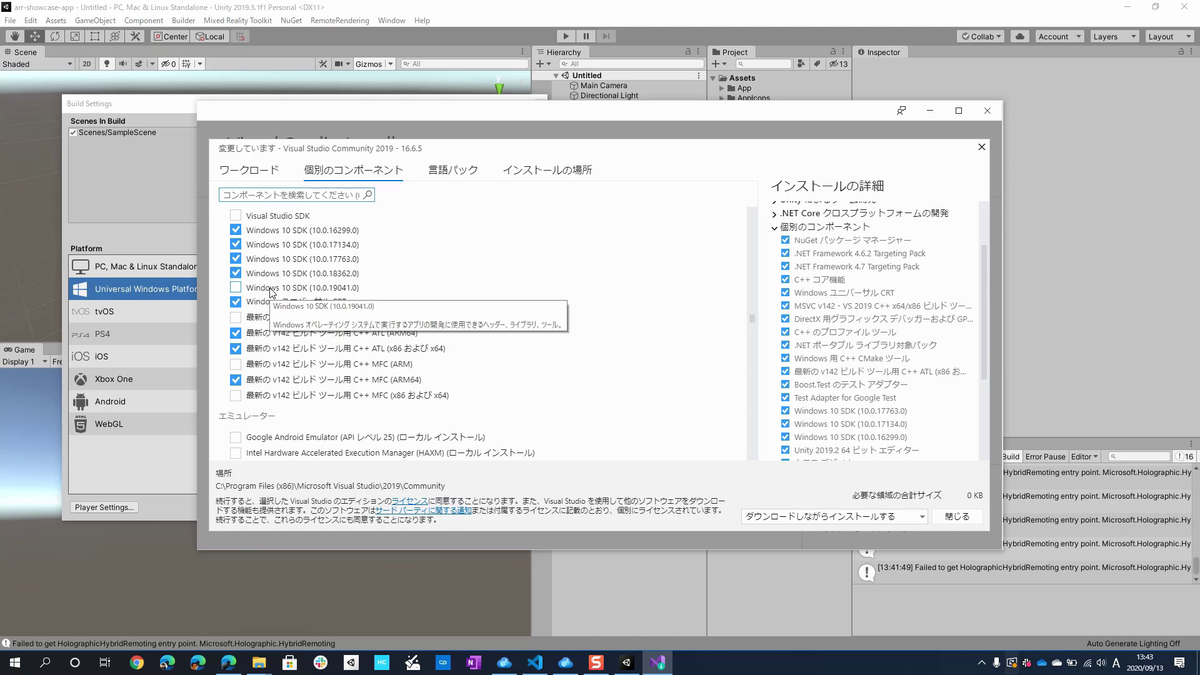Open scene camera settings icon

[x=340, y=64]
